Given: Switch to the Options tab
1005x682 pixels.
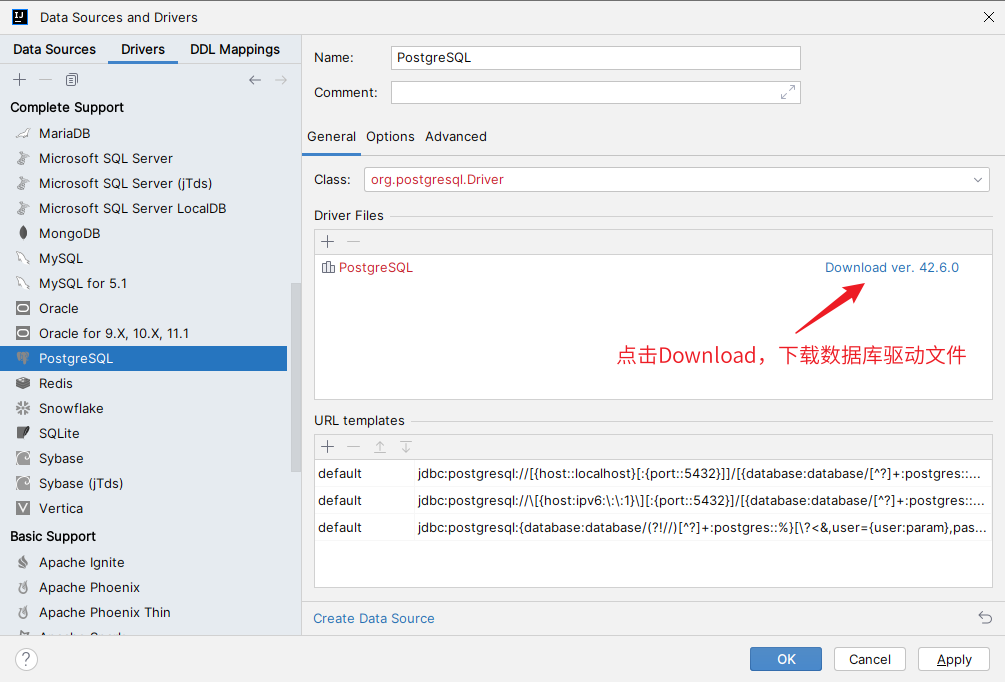Looking at the screenshot, I should 390,136.
